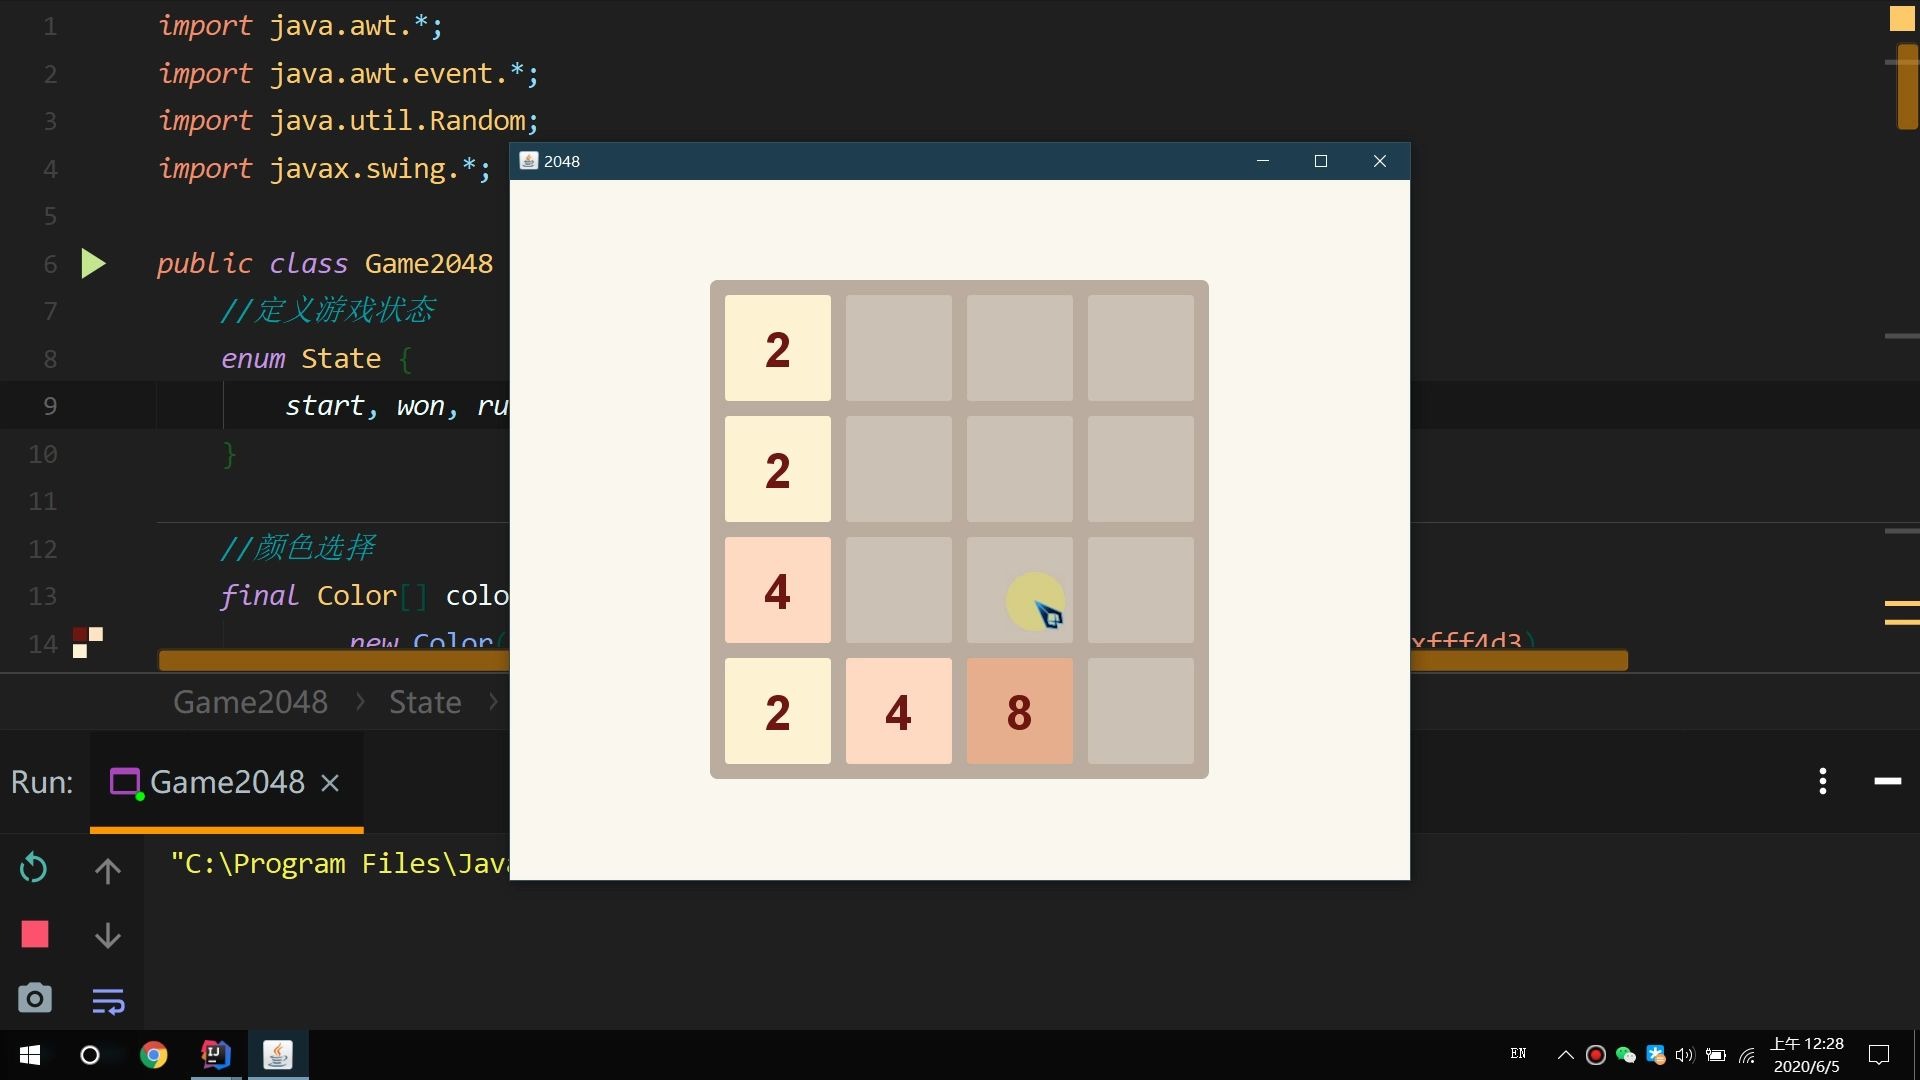
Task: Rerun the Game2048 application
Action: 33,866
